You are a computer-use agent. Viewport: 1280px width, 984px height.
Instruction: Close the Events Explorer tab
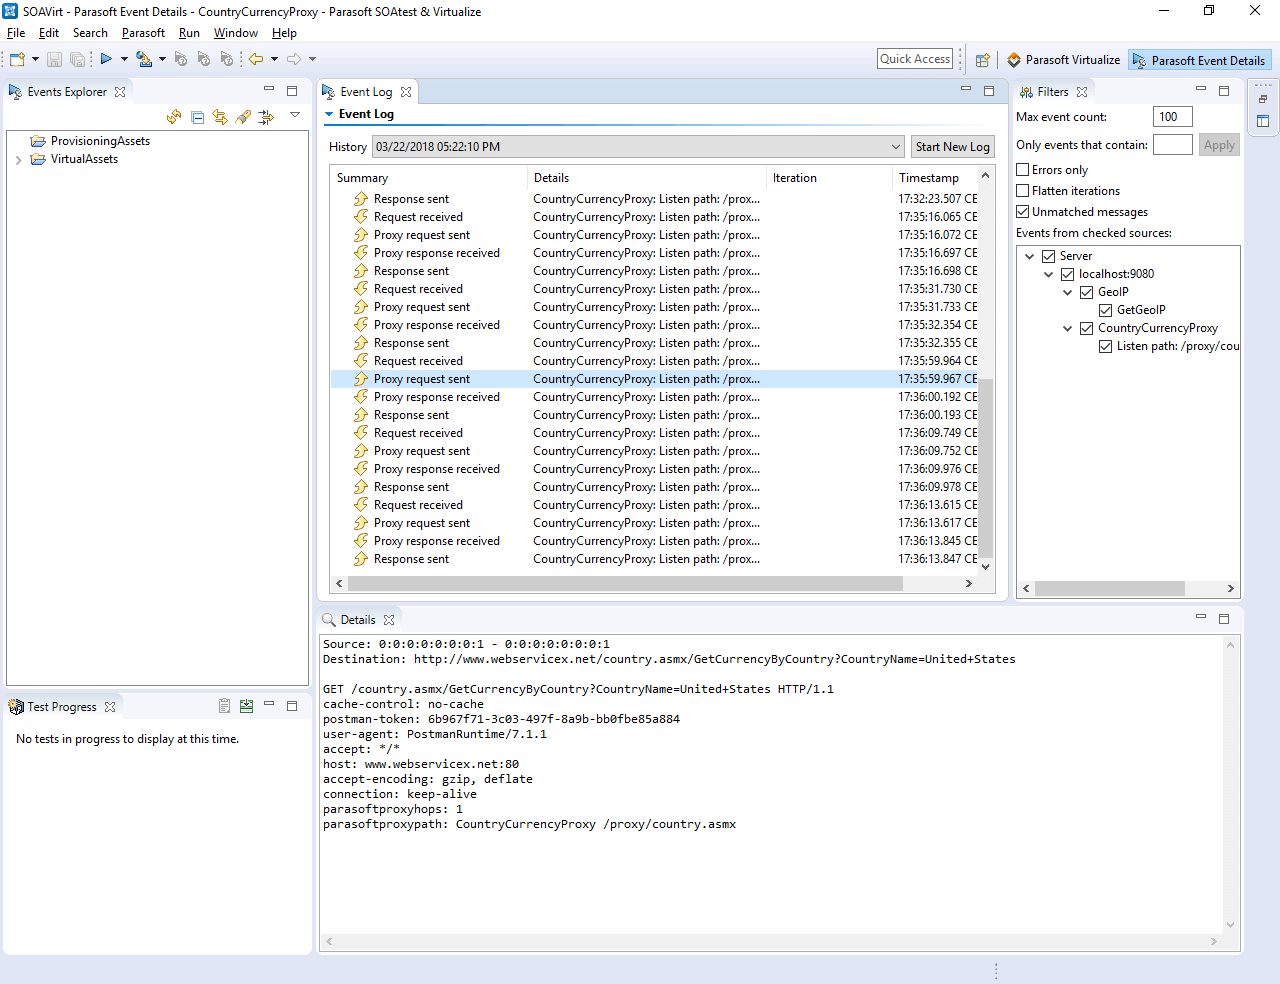coord(120,92)
